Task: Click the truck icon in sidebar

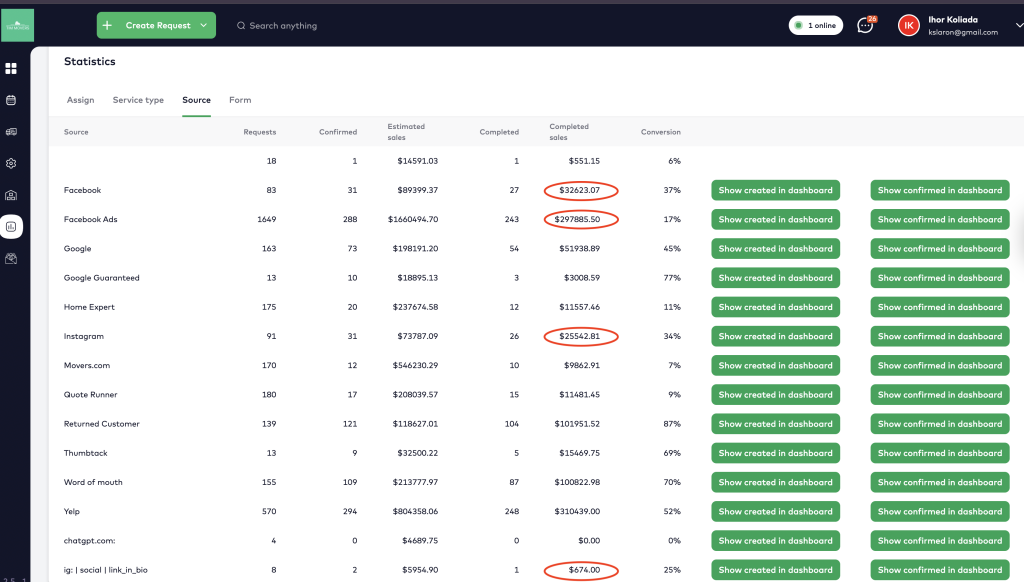Action: (11, 131)
